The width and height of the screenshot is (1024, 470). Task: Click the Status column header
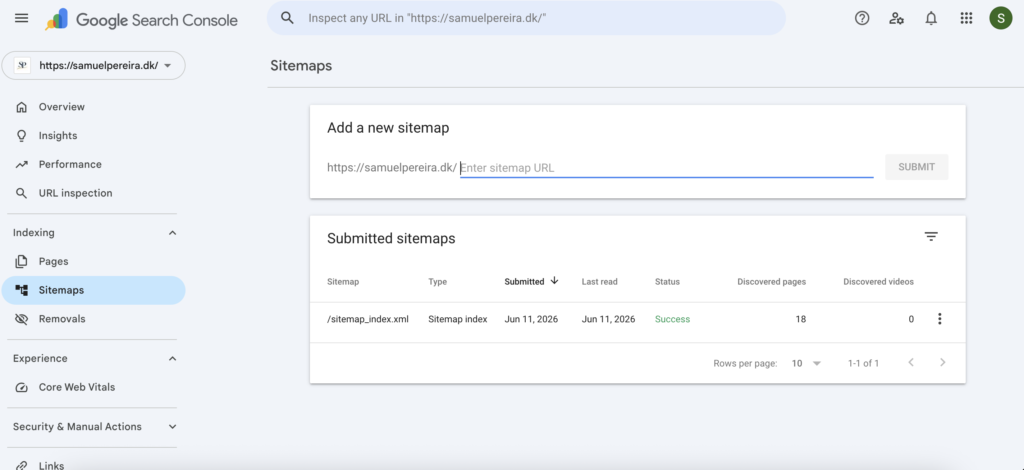[x=667, y=281]
